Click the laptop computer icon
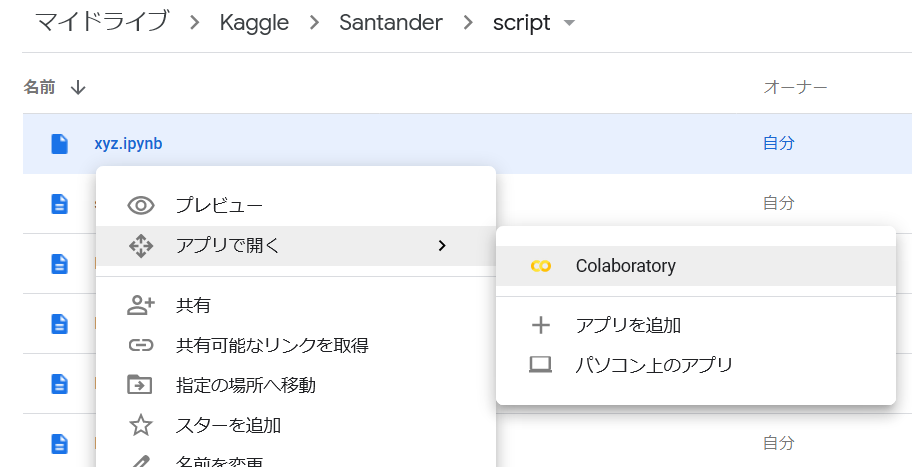Viewport: 912px width, 467px height. 541,365
